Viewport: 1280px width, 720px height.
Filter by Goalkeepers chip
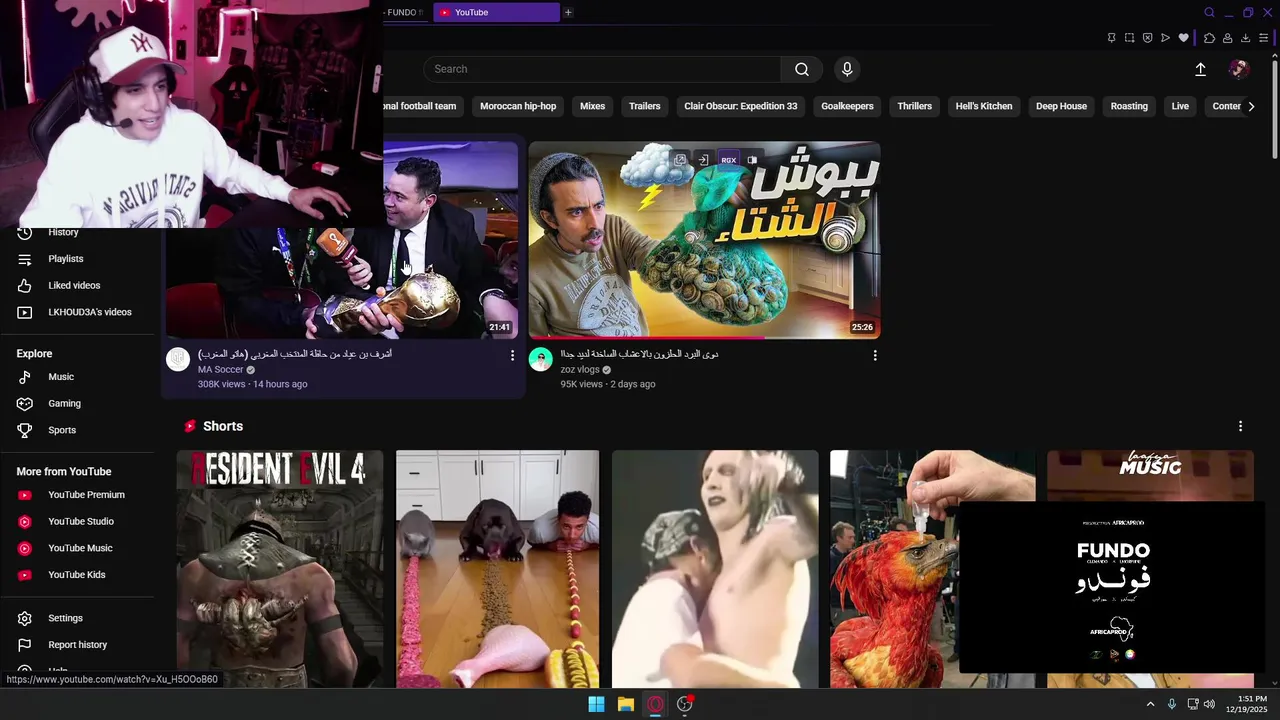coord(847,106)
